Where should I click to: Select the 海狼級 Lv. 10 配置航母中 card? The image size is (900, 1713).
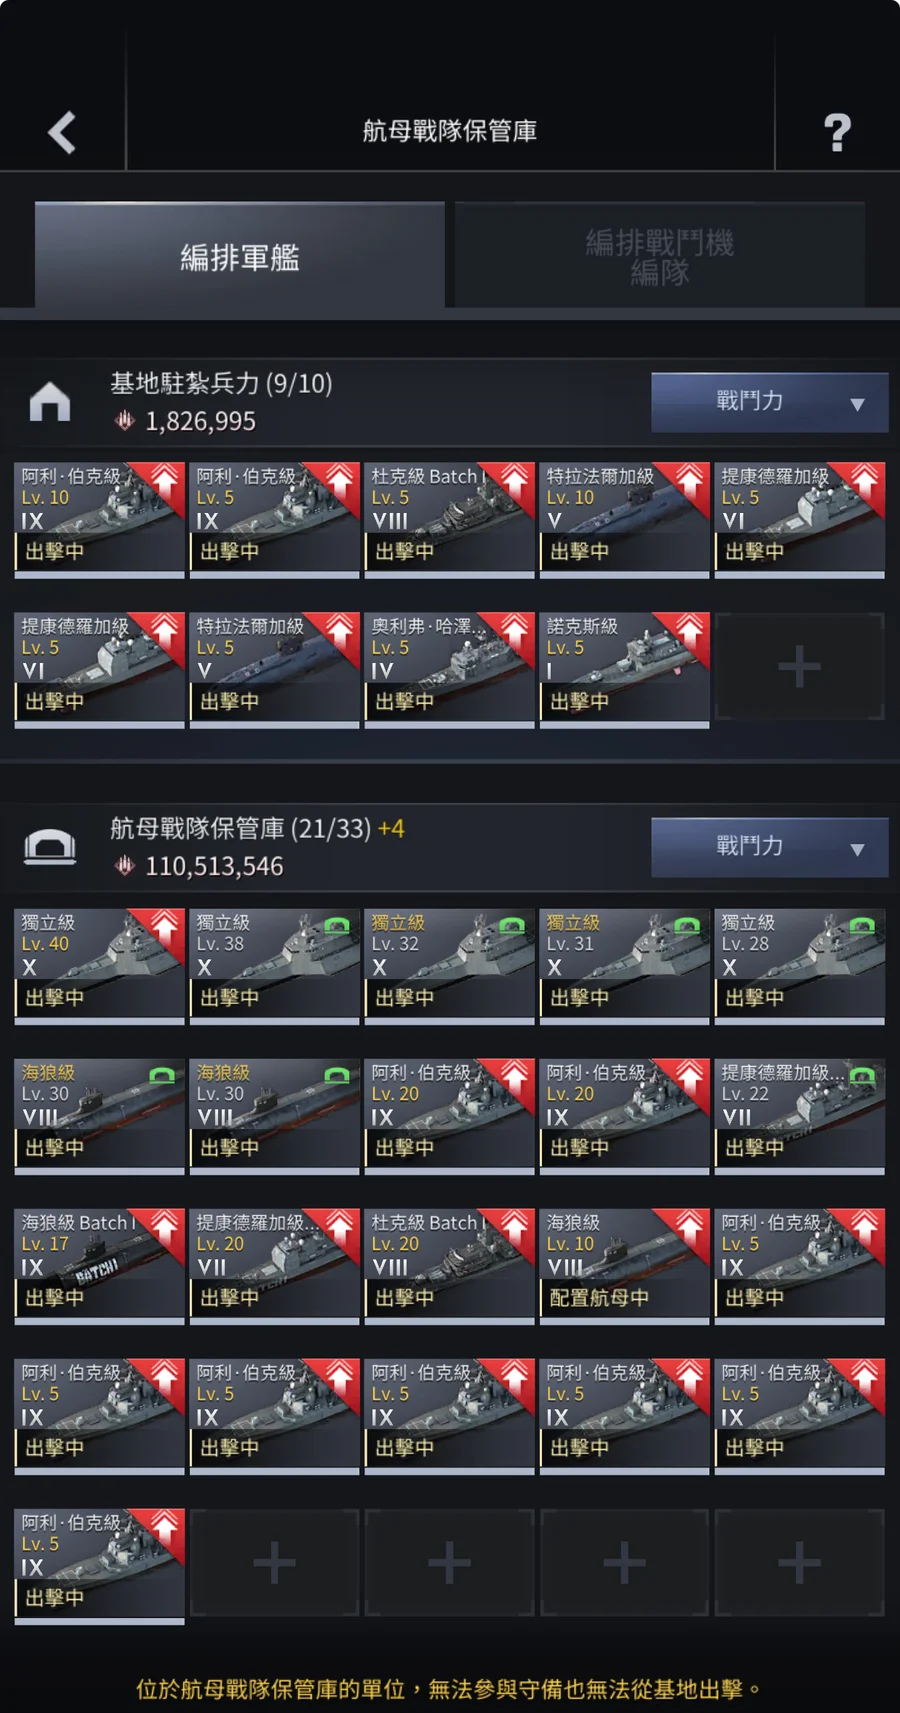point(625,1267)
